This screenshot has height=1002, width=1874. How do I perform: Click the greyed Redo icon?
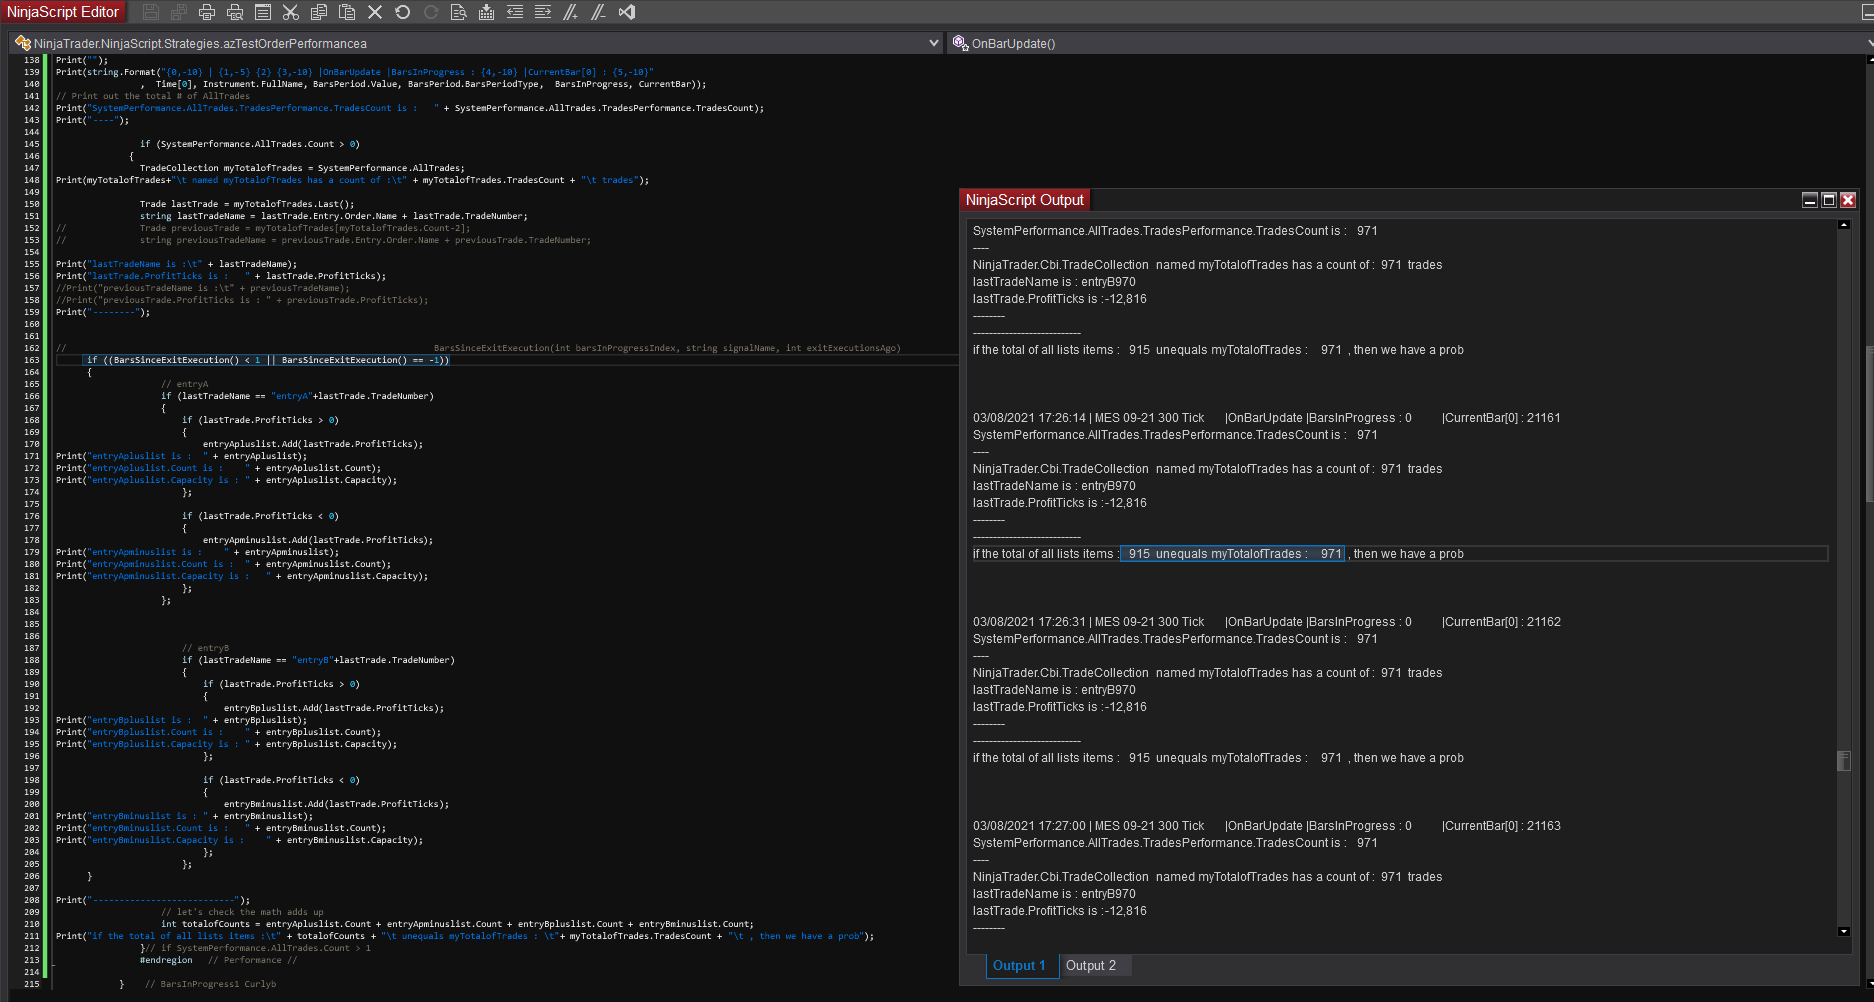(x=431, y=12)
